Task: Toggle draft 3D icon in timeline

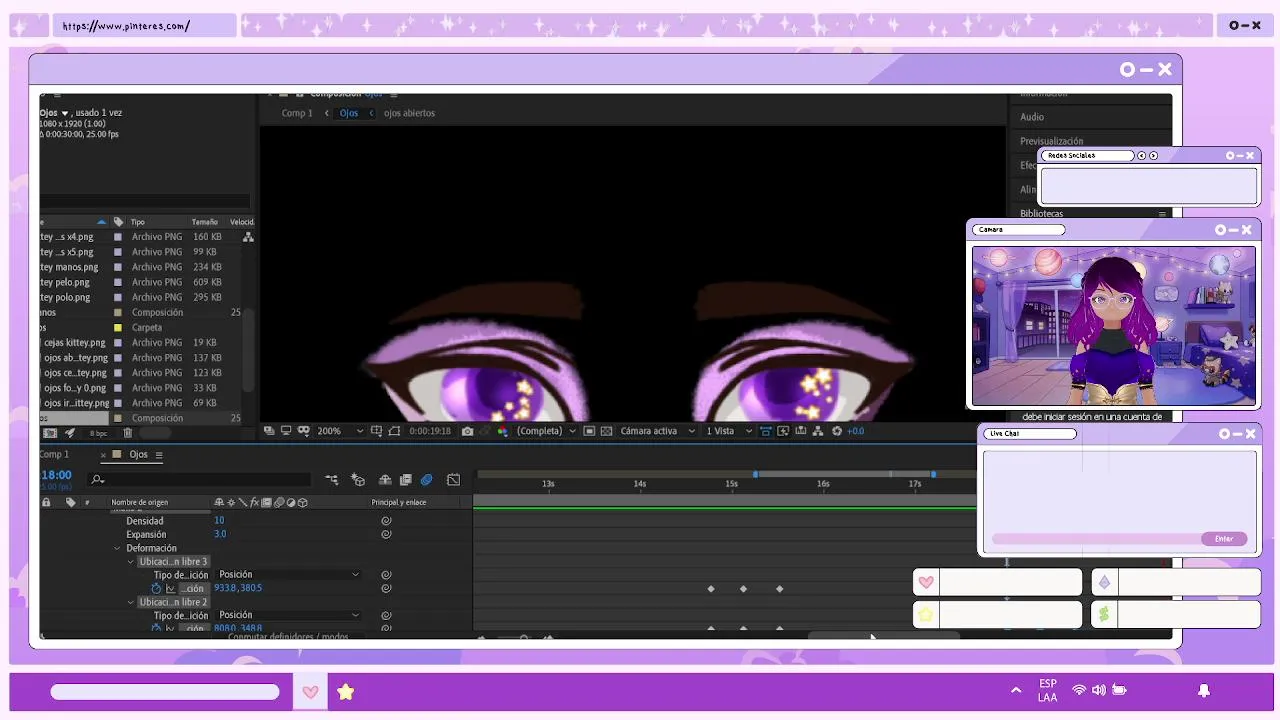Action: [358, 480]
